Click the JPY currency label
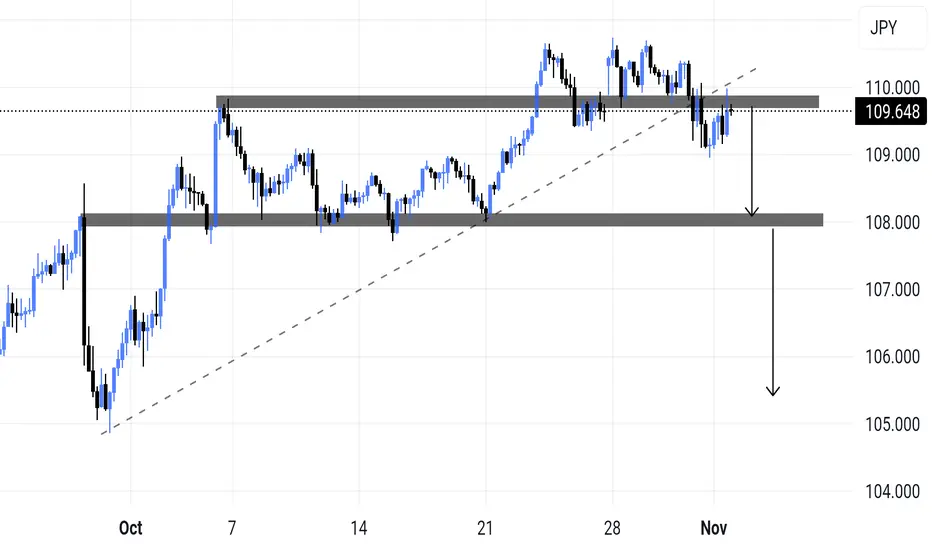The width and height of the screenshot is (932, 550). click(x=883, y=27)
